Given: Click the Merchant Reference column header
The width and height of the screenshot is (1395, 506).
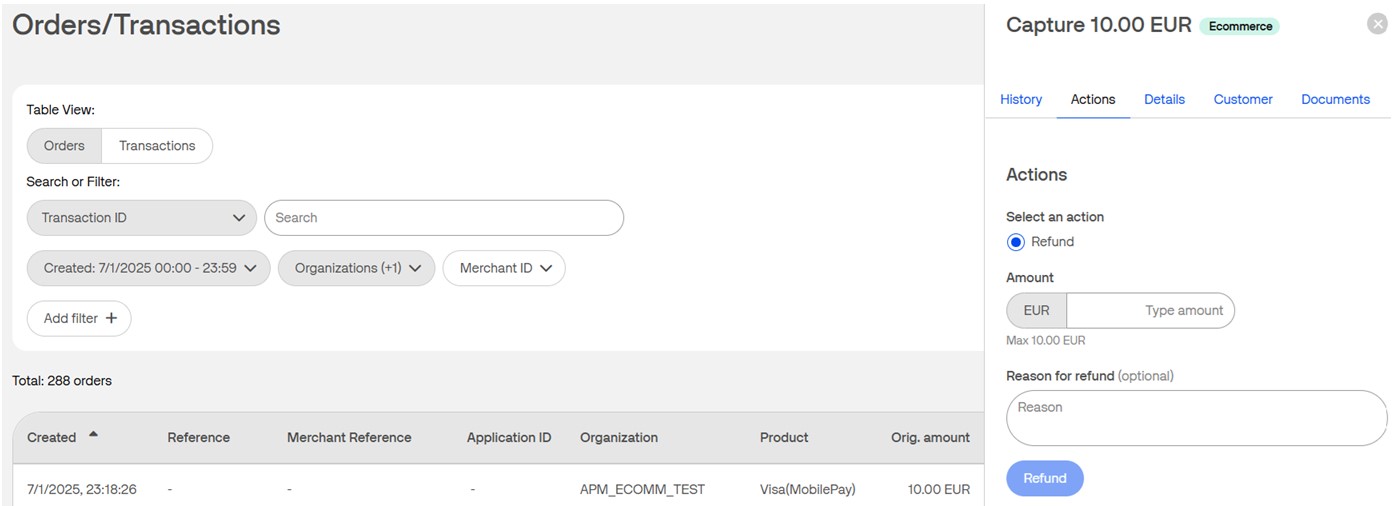Looking at the screenshot, I should point(349,438).
